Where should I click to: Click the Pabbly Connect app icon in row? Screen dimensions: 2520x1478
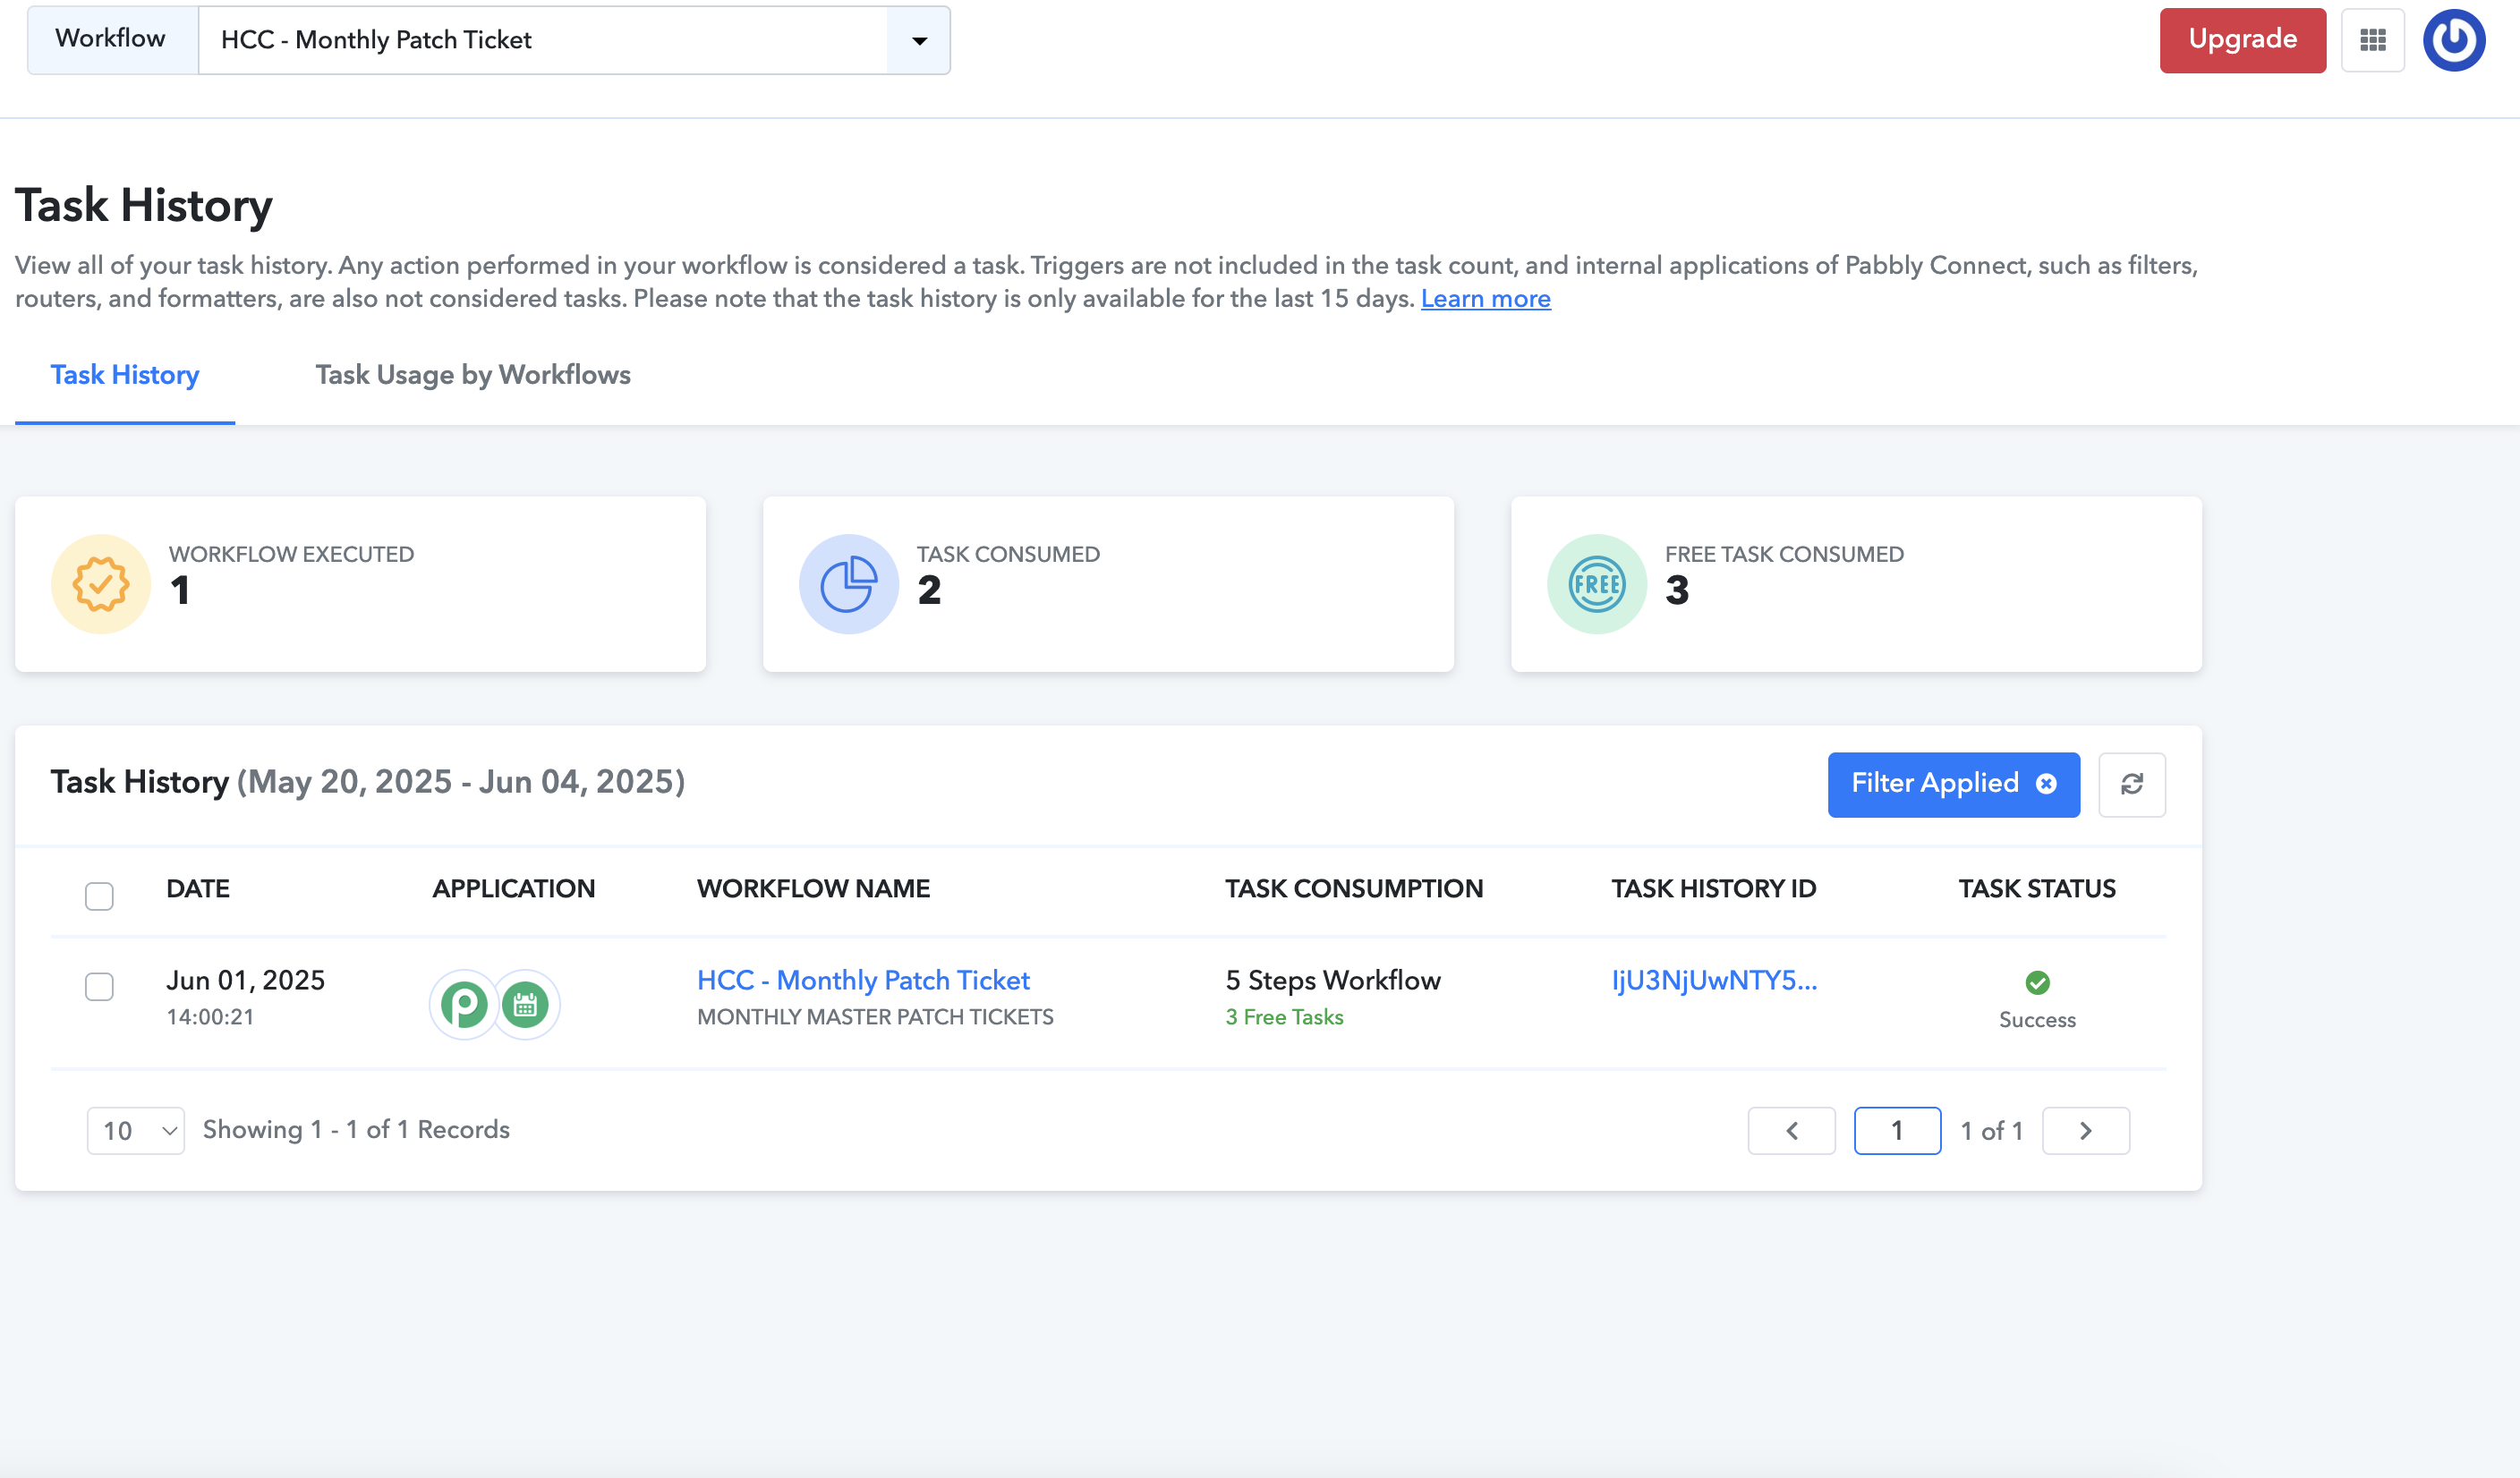464,1004
